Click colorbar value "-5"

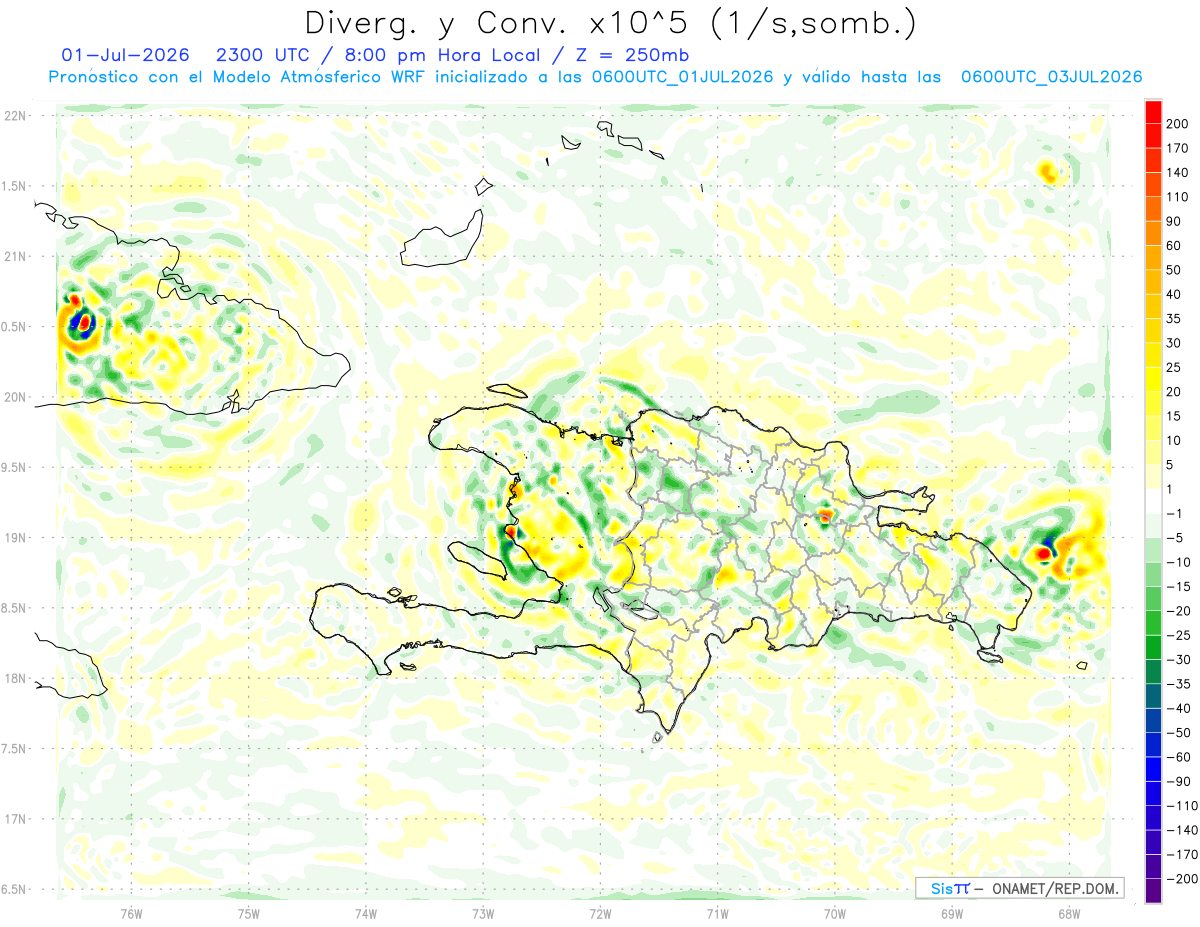pos(1174,538)
